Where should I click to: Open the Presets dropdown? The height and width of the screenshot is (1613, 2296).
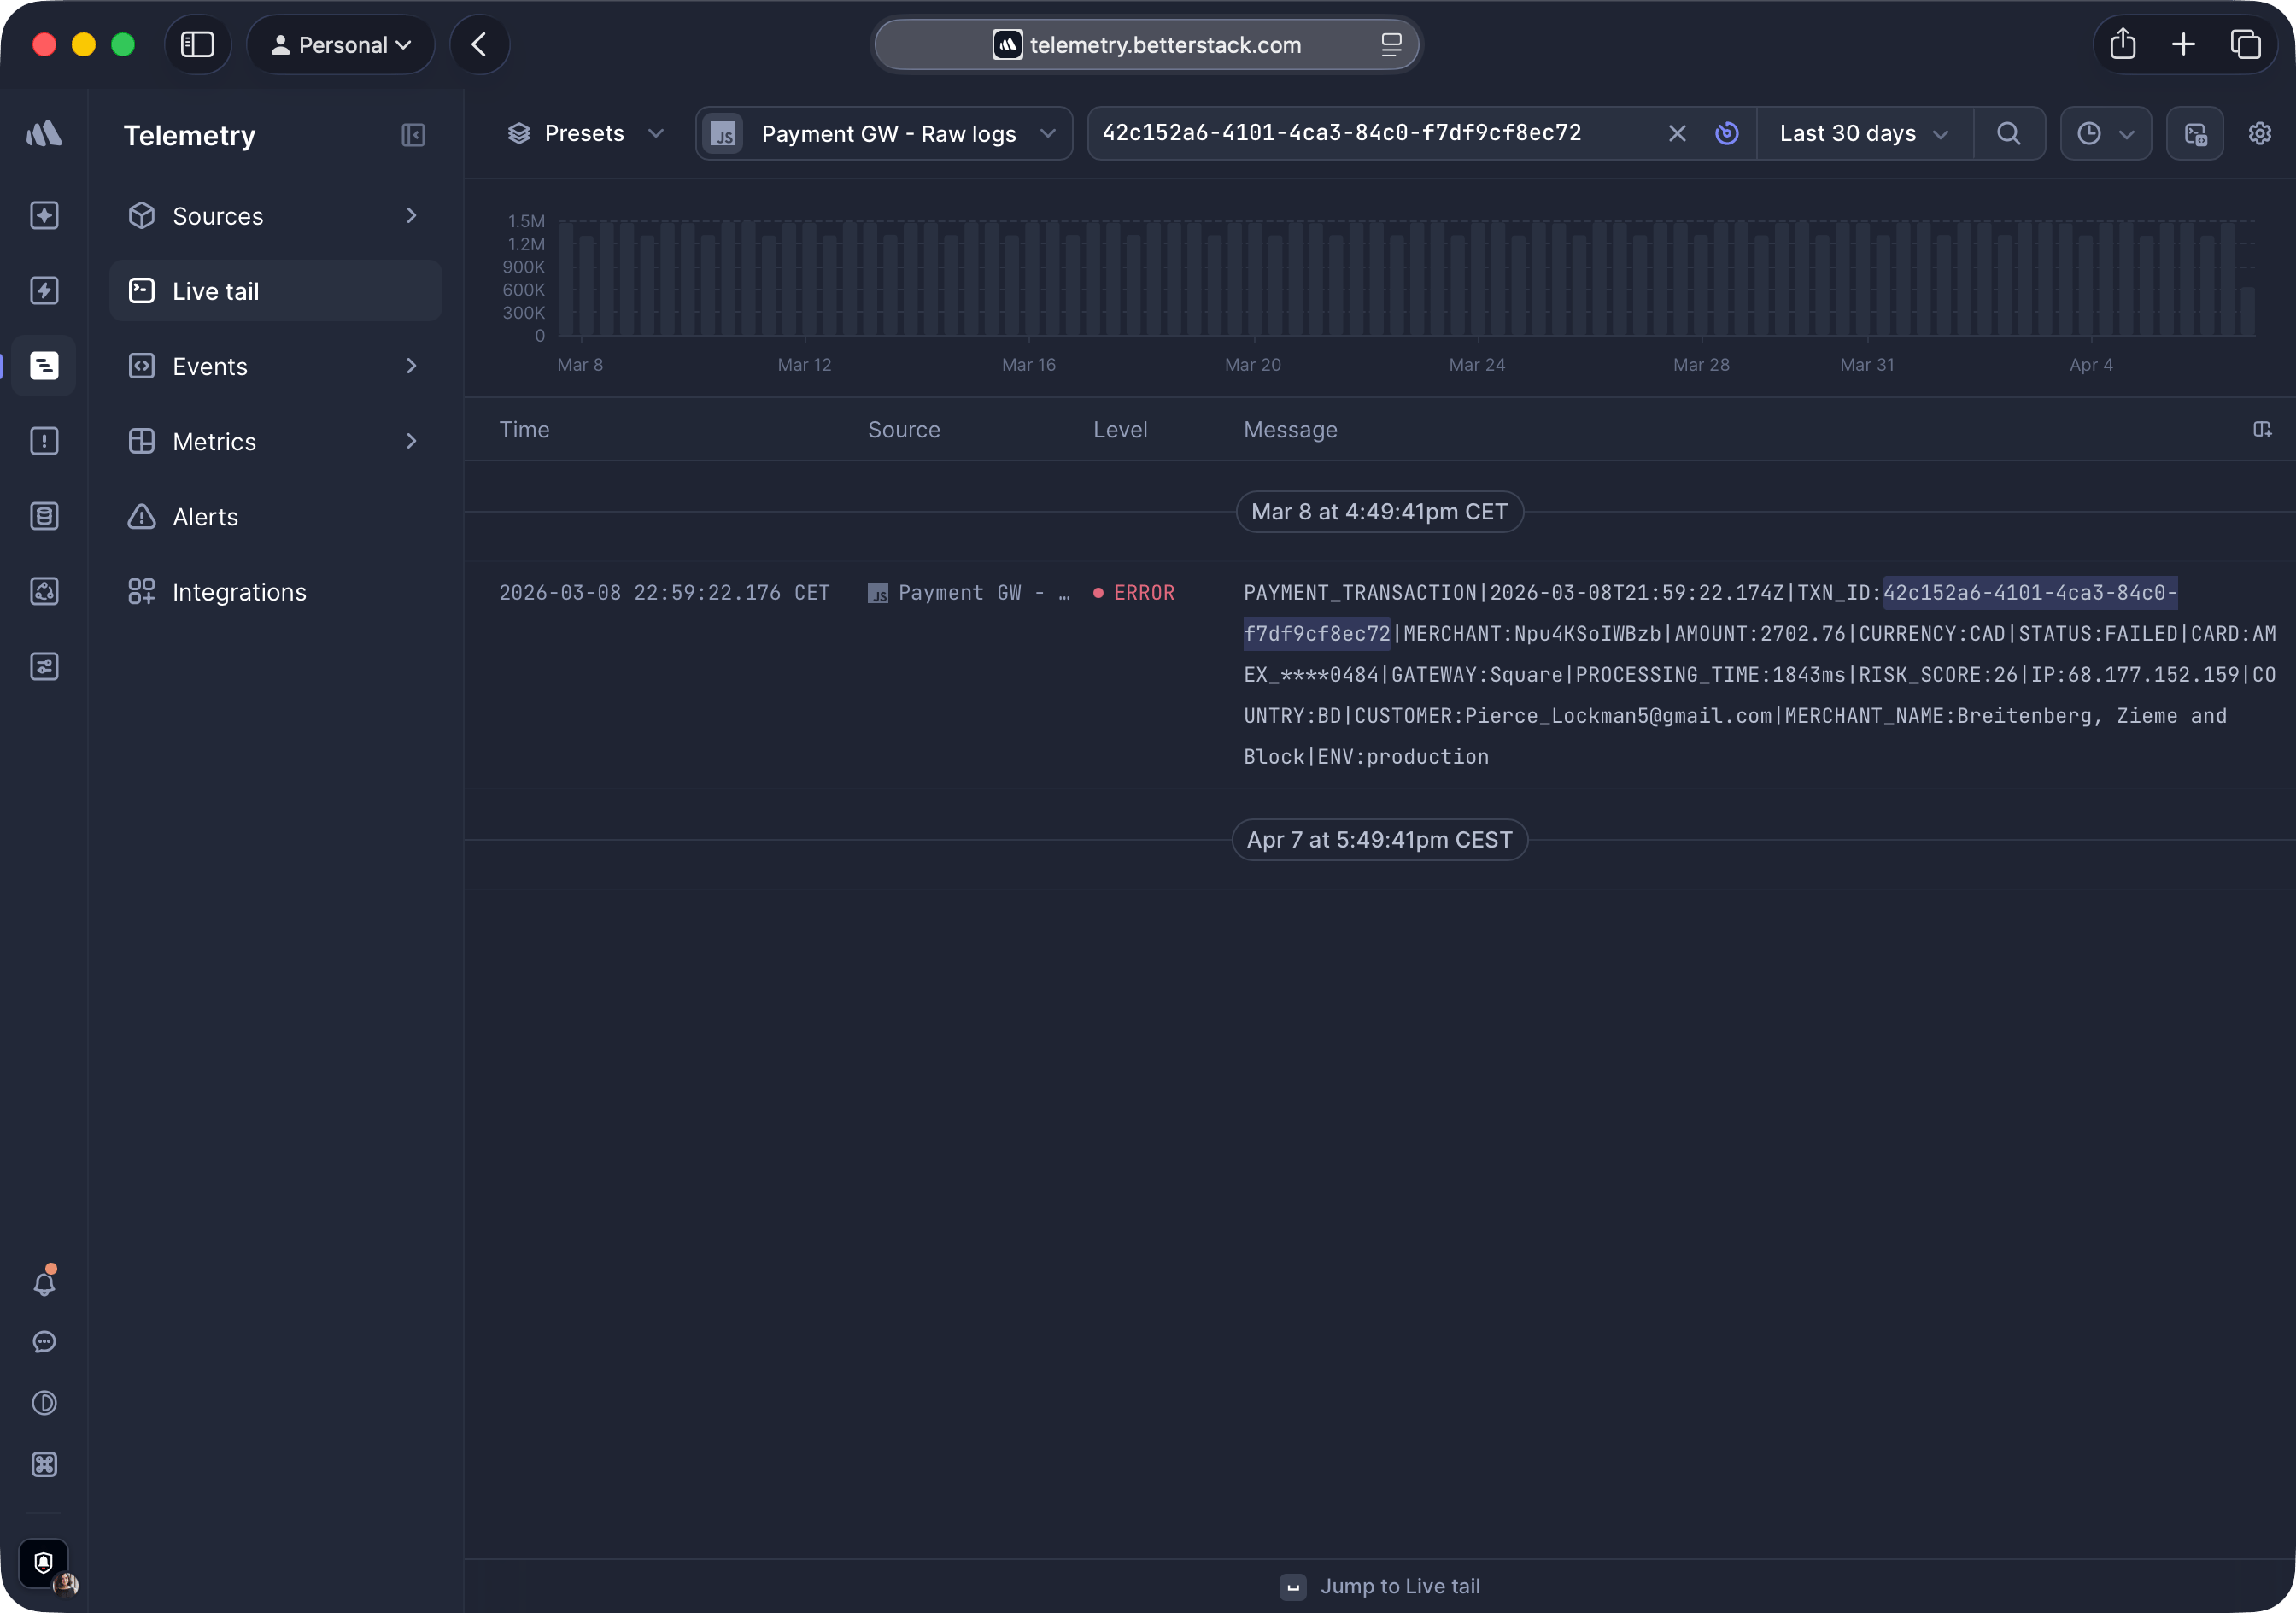coord(585,133)
